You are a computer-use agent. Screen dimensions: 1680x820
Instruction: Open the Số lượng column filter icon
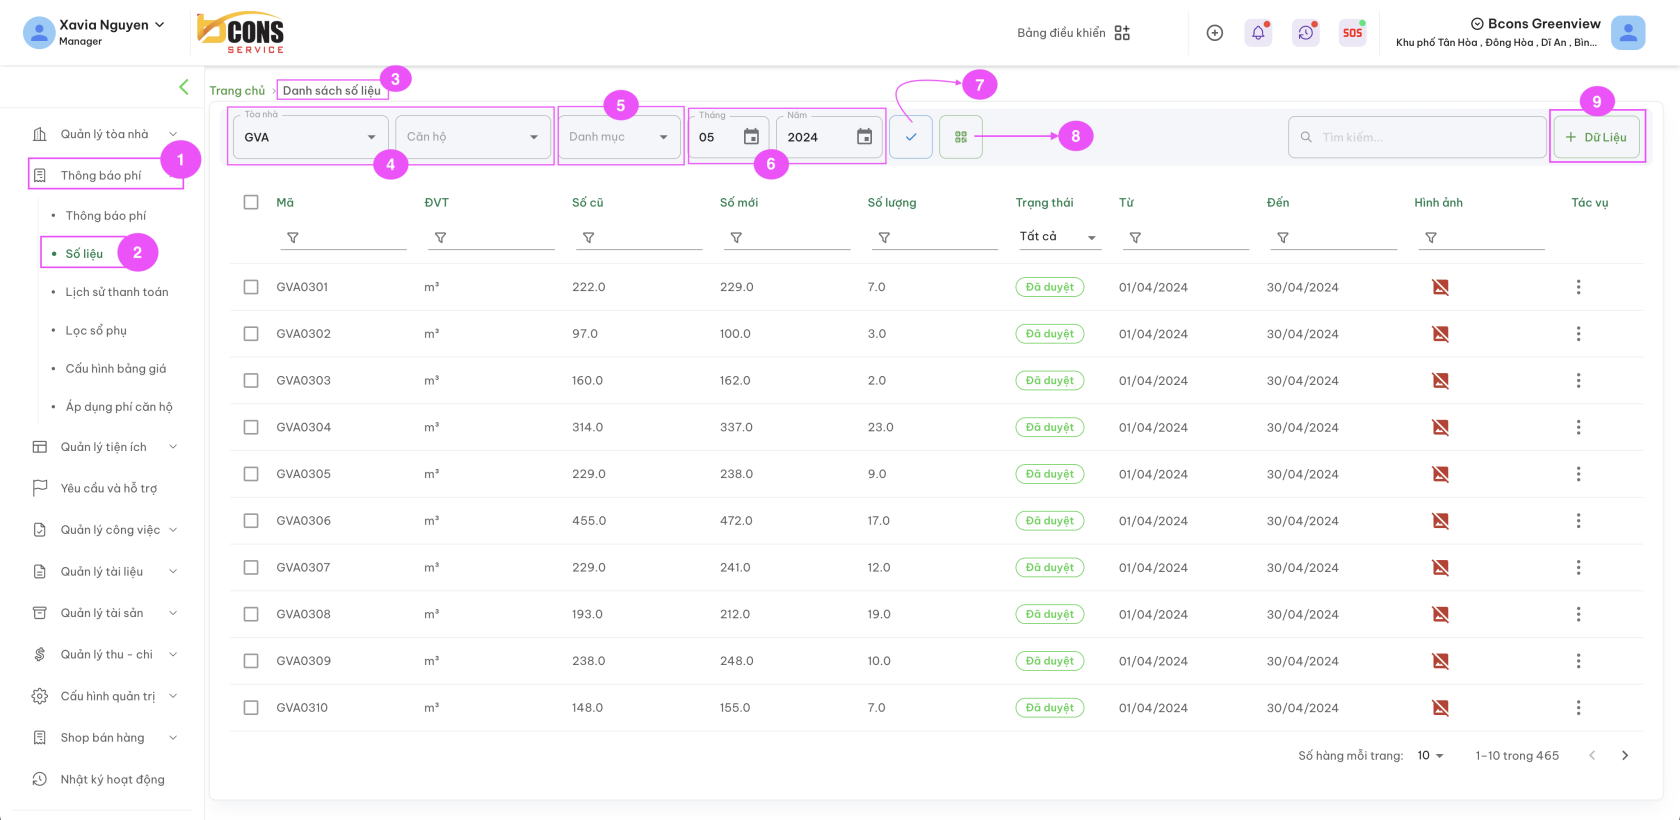pyautogui.click(x=884, y=238)
